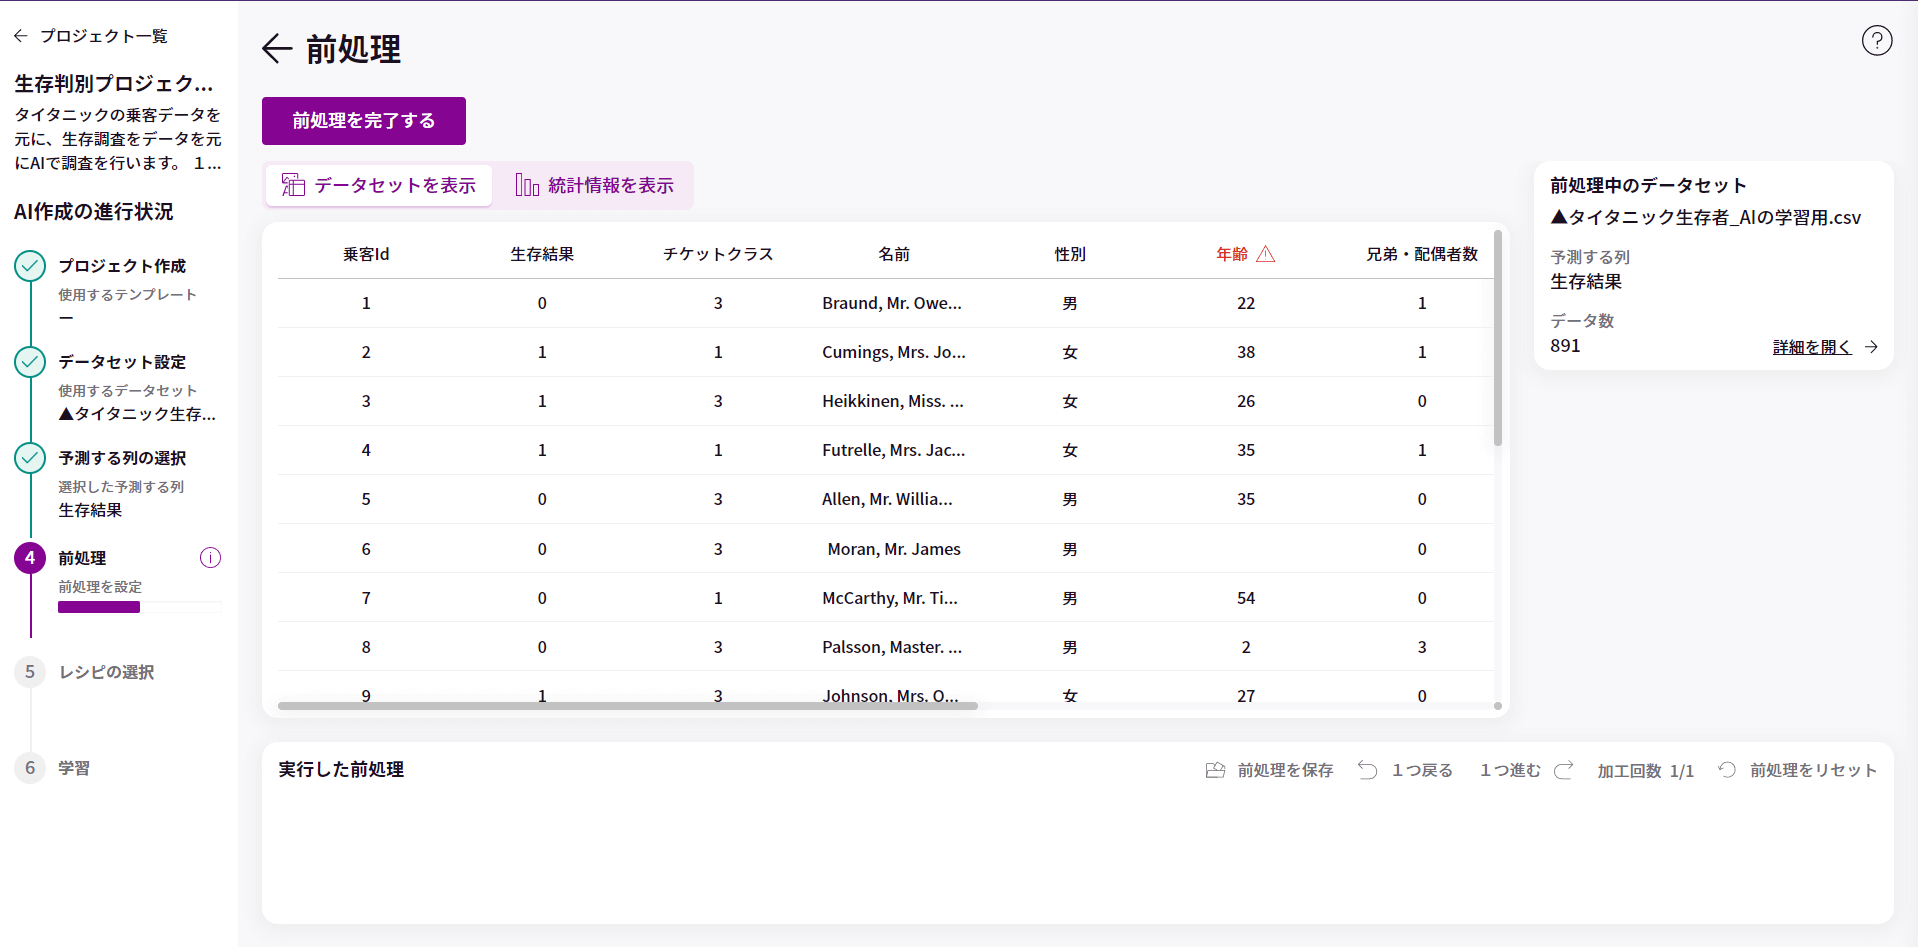Image resolution: width=1918 pixels, height=947 pixels.
Task: Click the warning triangle icon beside 年齢
Action: tap(1265, 254)
